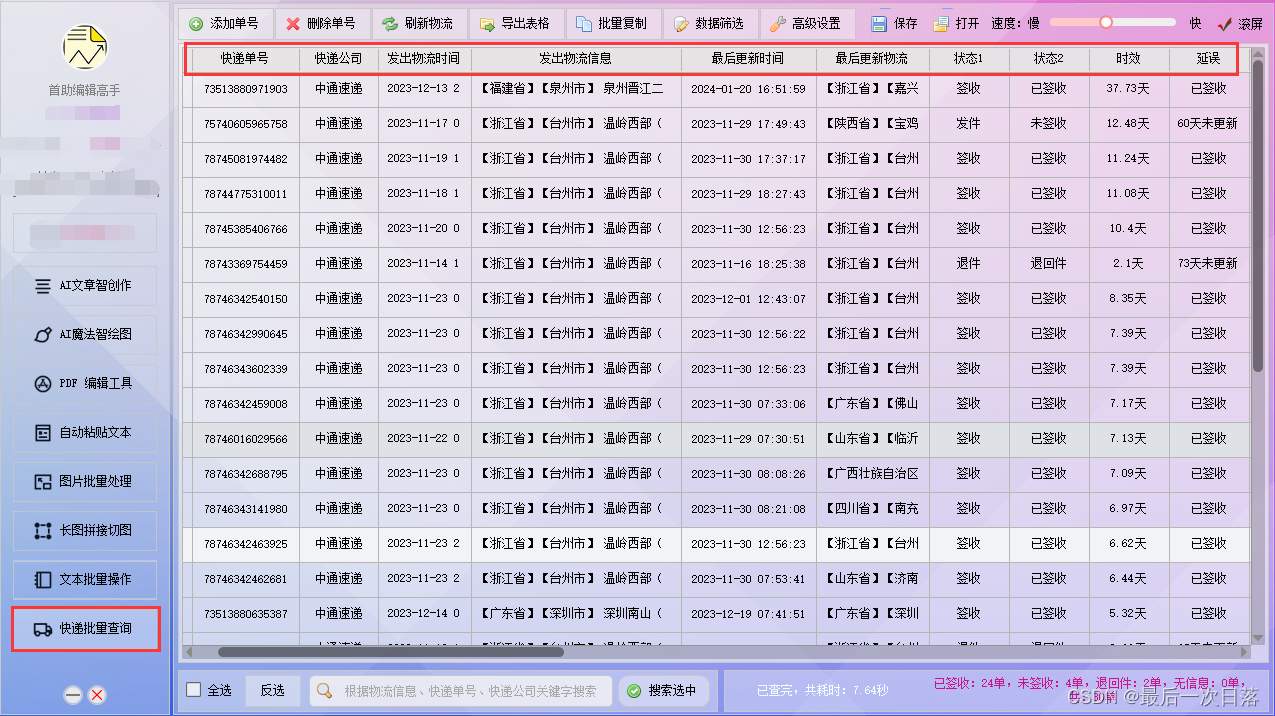Click the horizontal scrollbar under the table
Image resolution: width=1275 pixels, height=716 pixels.
390,652
